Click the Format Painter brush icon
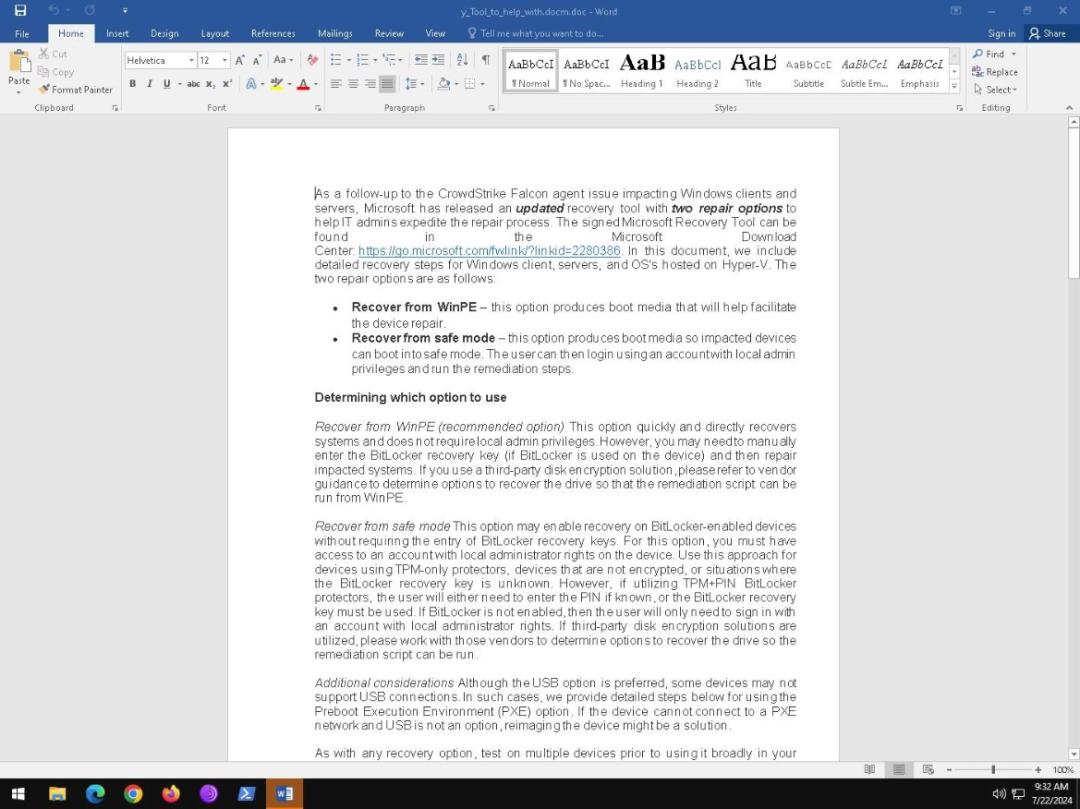The image size is (1080, 809). coord(44,90)
